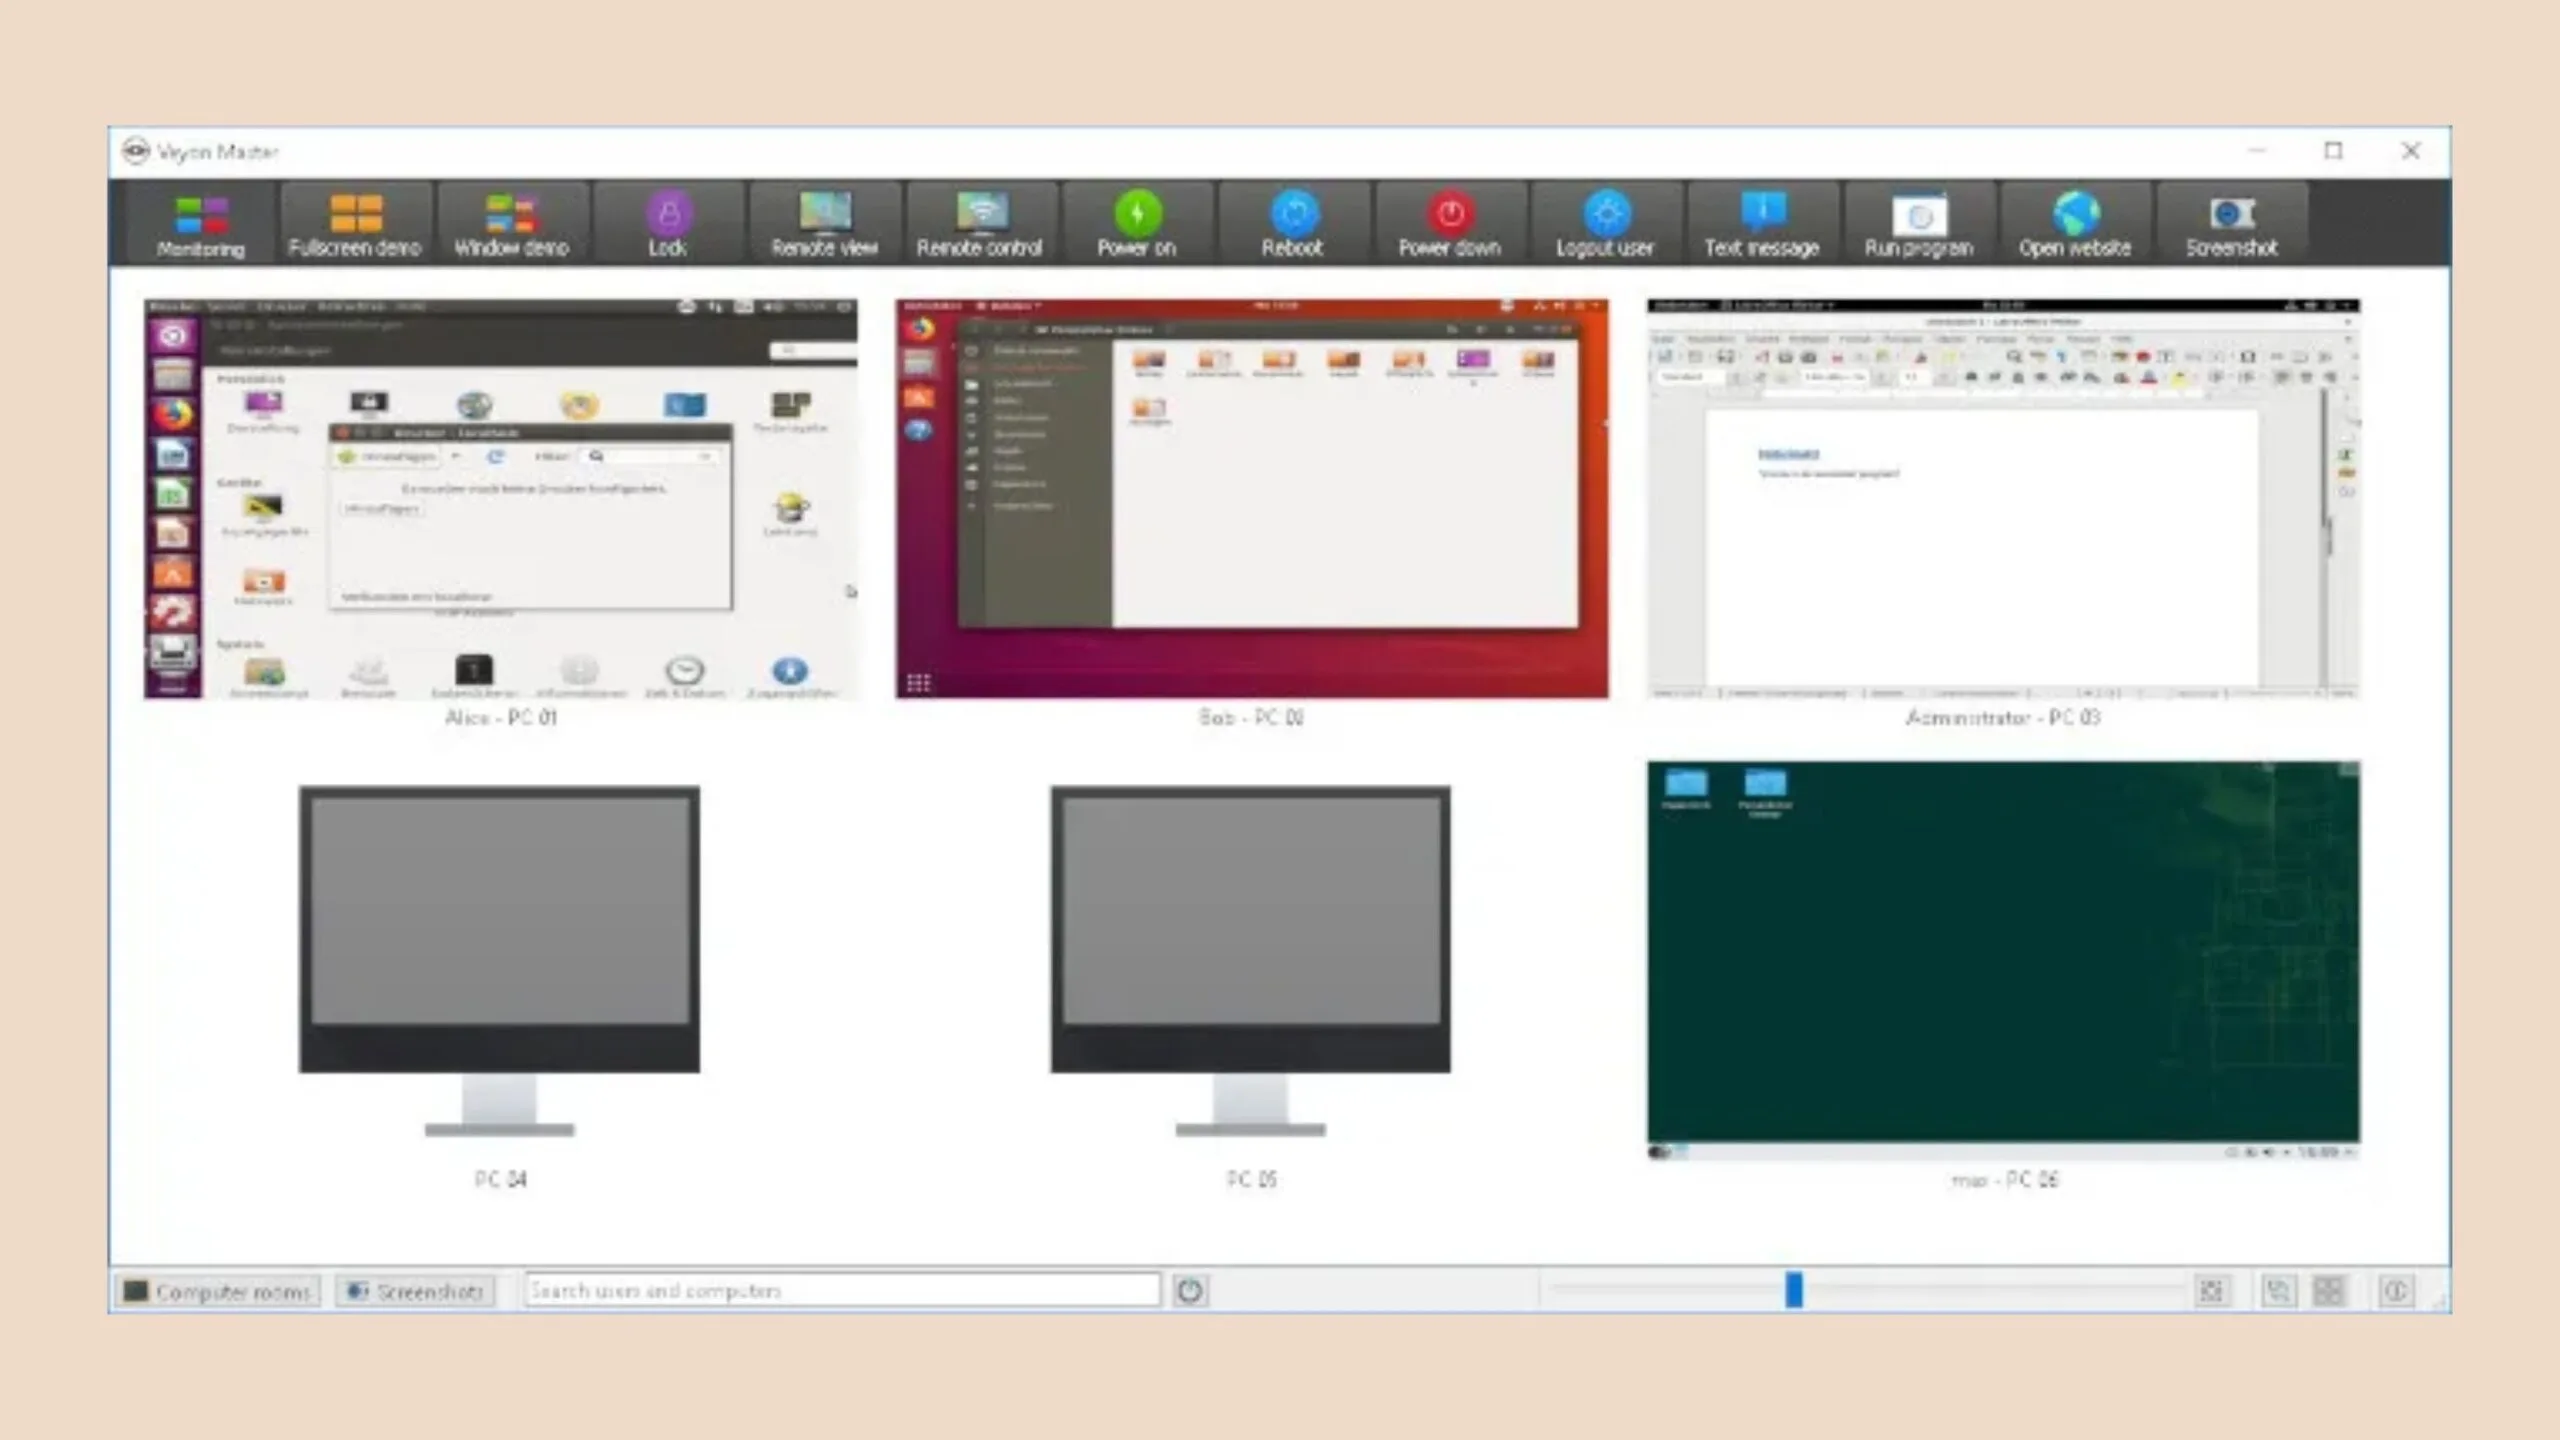Select the Screenshots tab
The width and height of the screenshot is (2560, 1440).
tap(417, 1289)
